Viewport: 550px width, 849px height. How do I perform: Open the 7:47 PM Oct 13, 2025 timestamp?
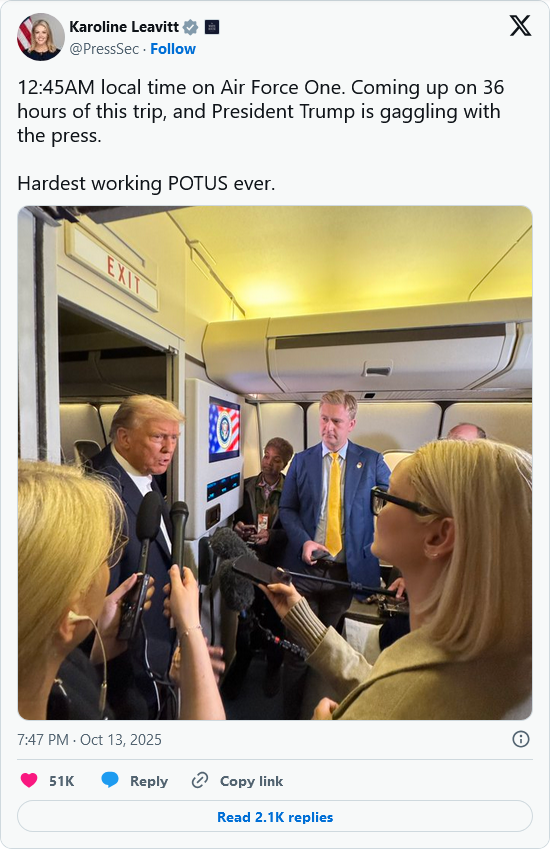click(89, 740)
